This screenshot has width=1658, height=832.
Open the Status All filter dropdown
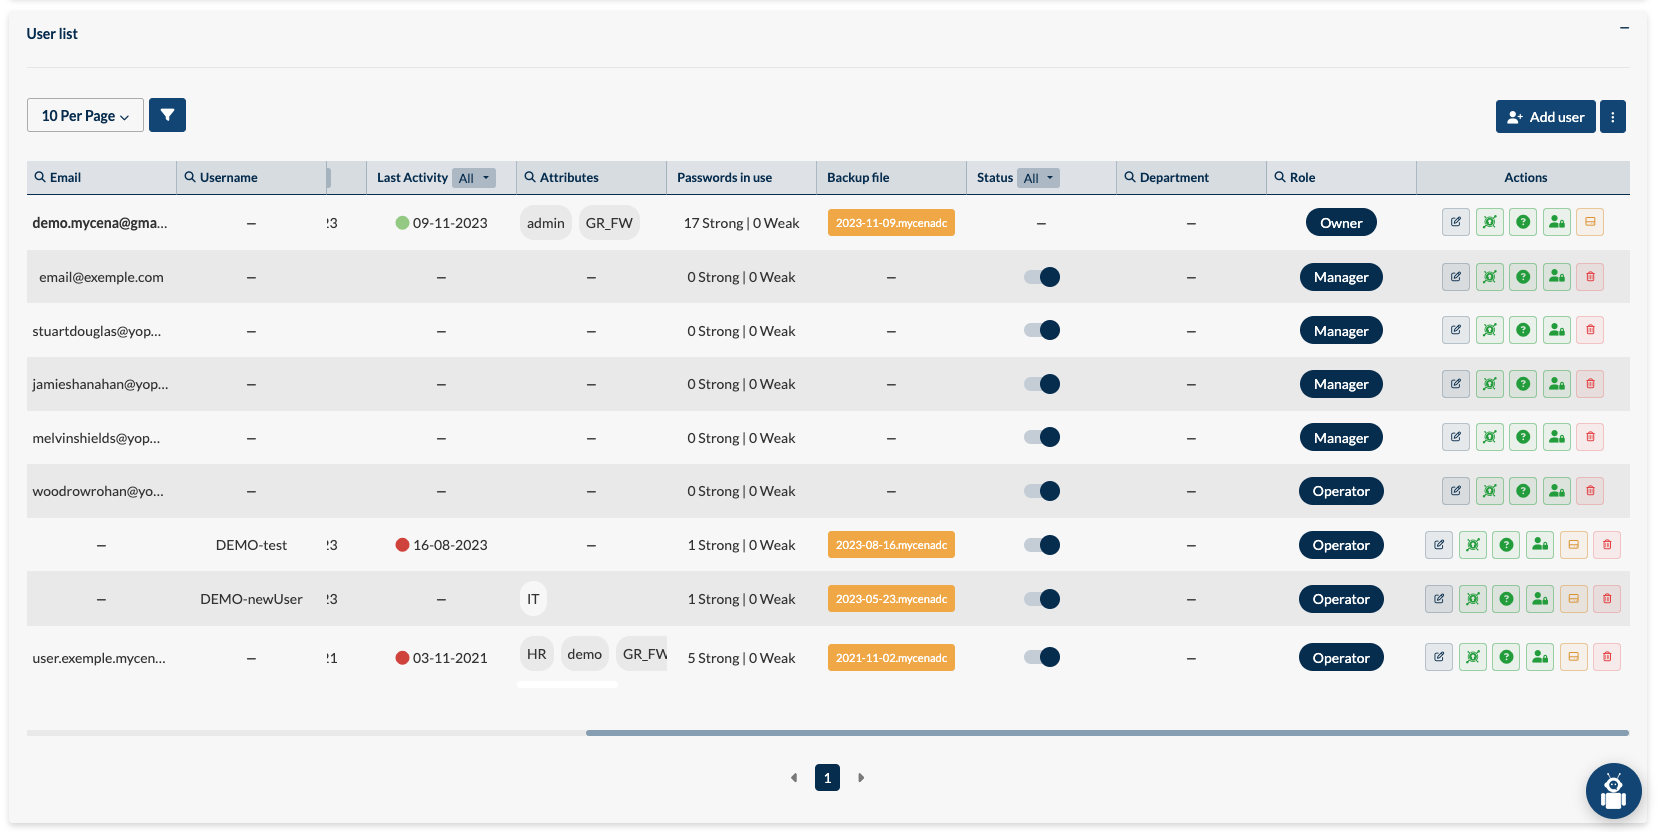pyautogui.click(x=1038, y=178)
